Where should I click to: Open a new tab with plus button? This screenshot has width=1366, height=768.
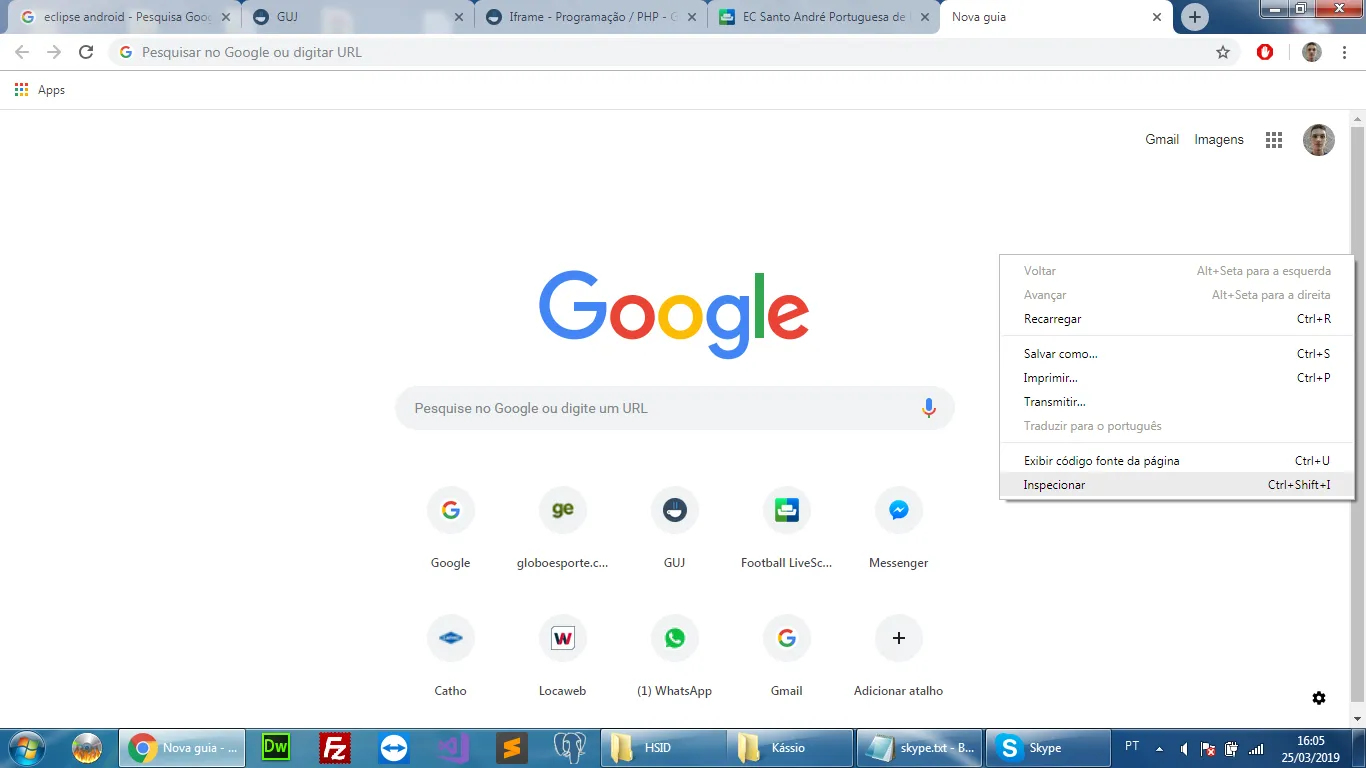coord(1194,17)
